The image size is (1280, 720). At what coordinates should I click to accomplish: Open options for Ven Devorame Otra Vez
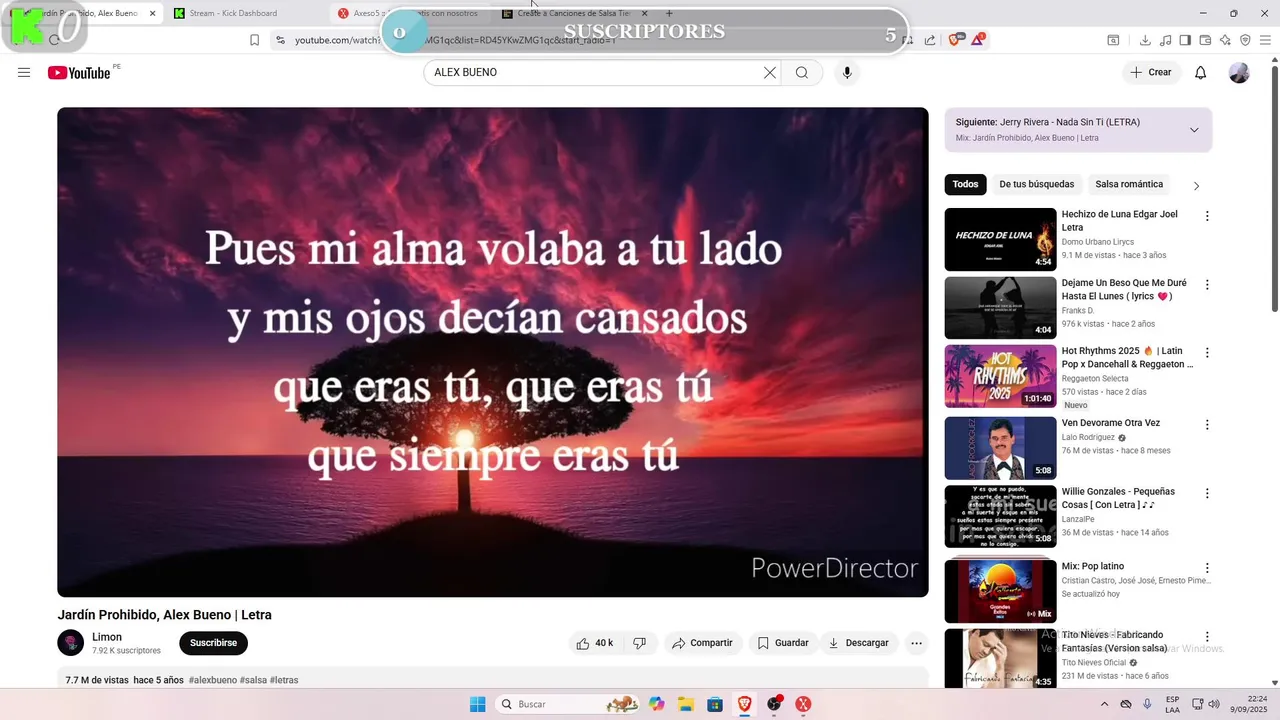(x=1207, y=424)
